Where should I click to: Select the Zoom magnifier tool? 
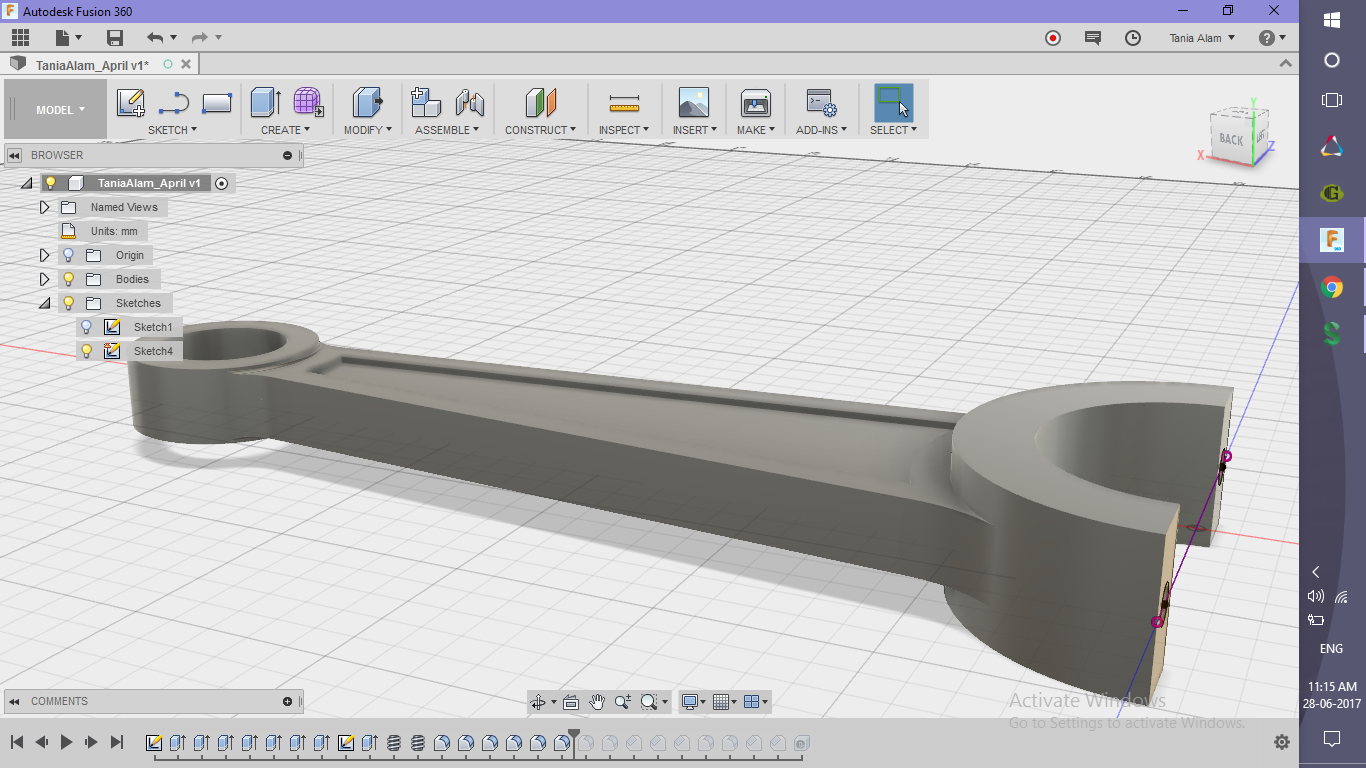click(x=623, y=702)
